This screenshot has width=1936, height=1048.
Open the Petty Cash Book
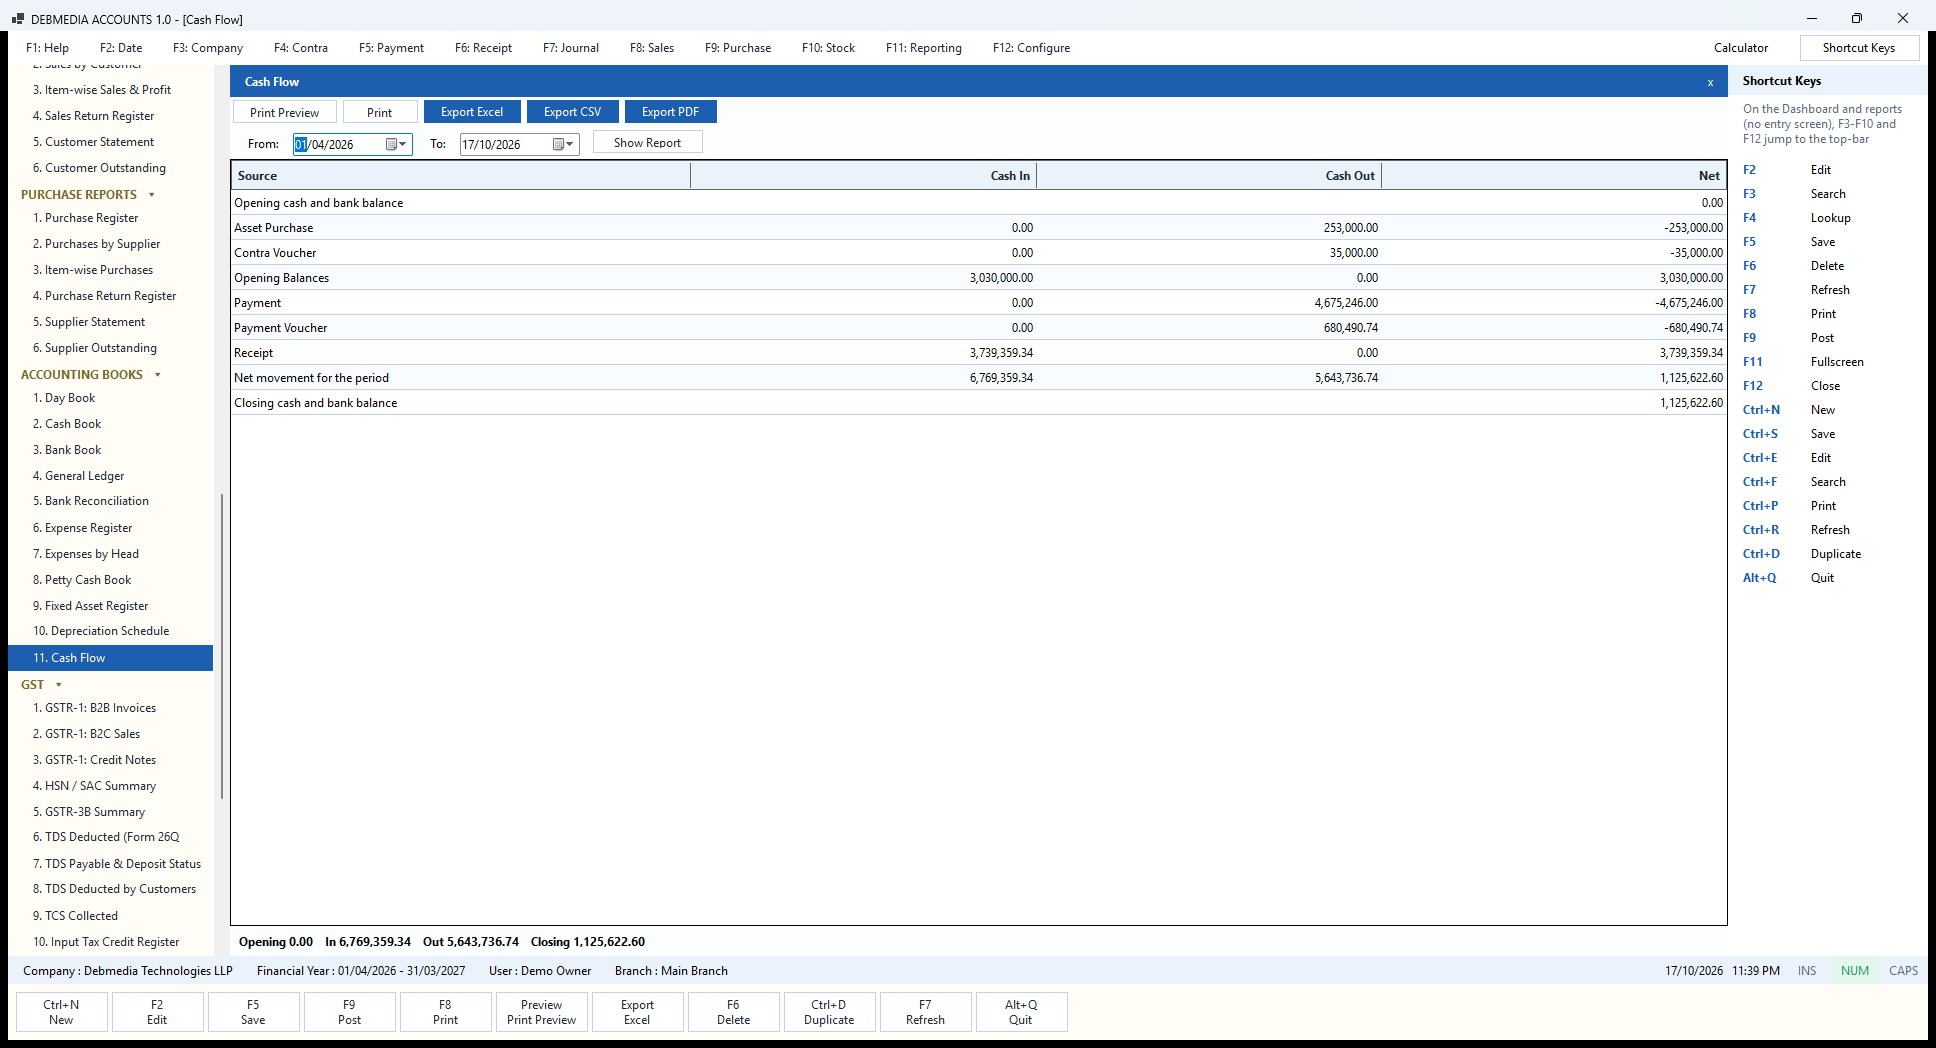[82, 580]
